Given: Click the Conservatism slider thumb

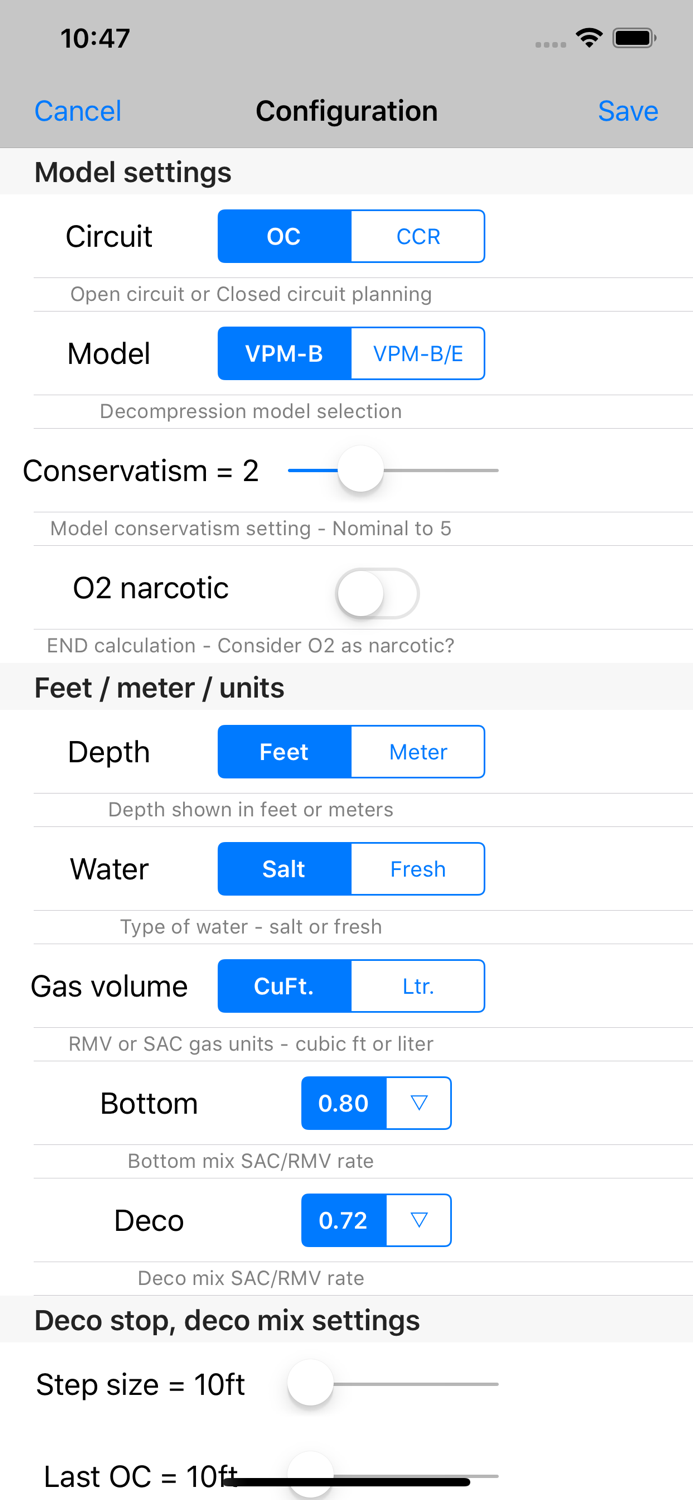Looking at the screenshot, I should pyautogui.click(x=360, y=470).
